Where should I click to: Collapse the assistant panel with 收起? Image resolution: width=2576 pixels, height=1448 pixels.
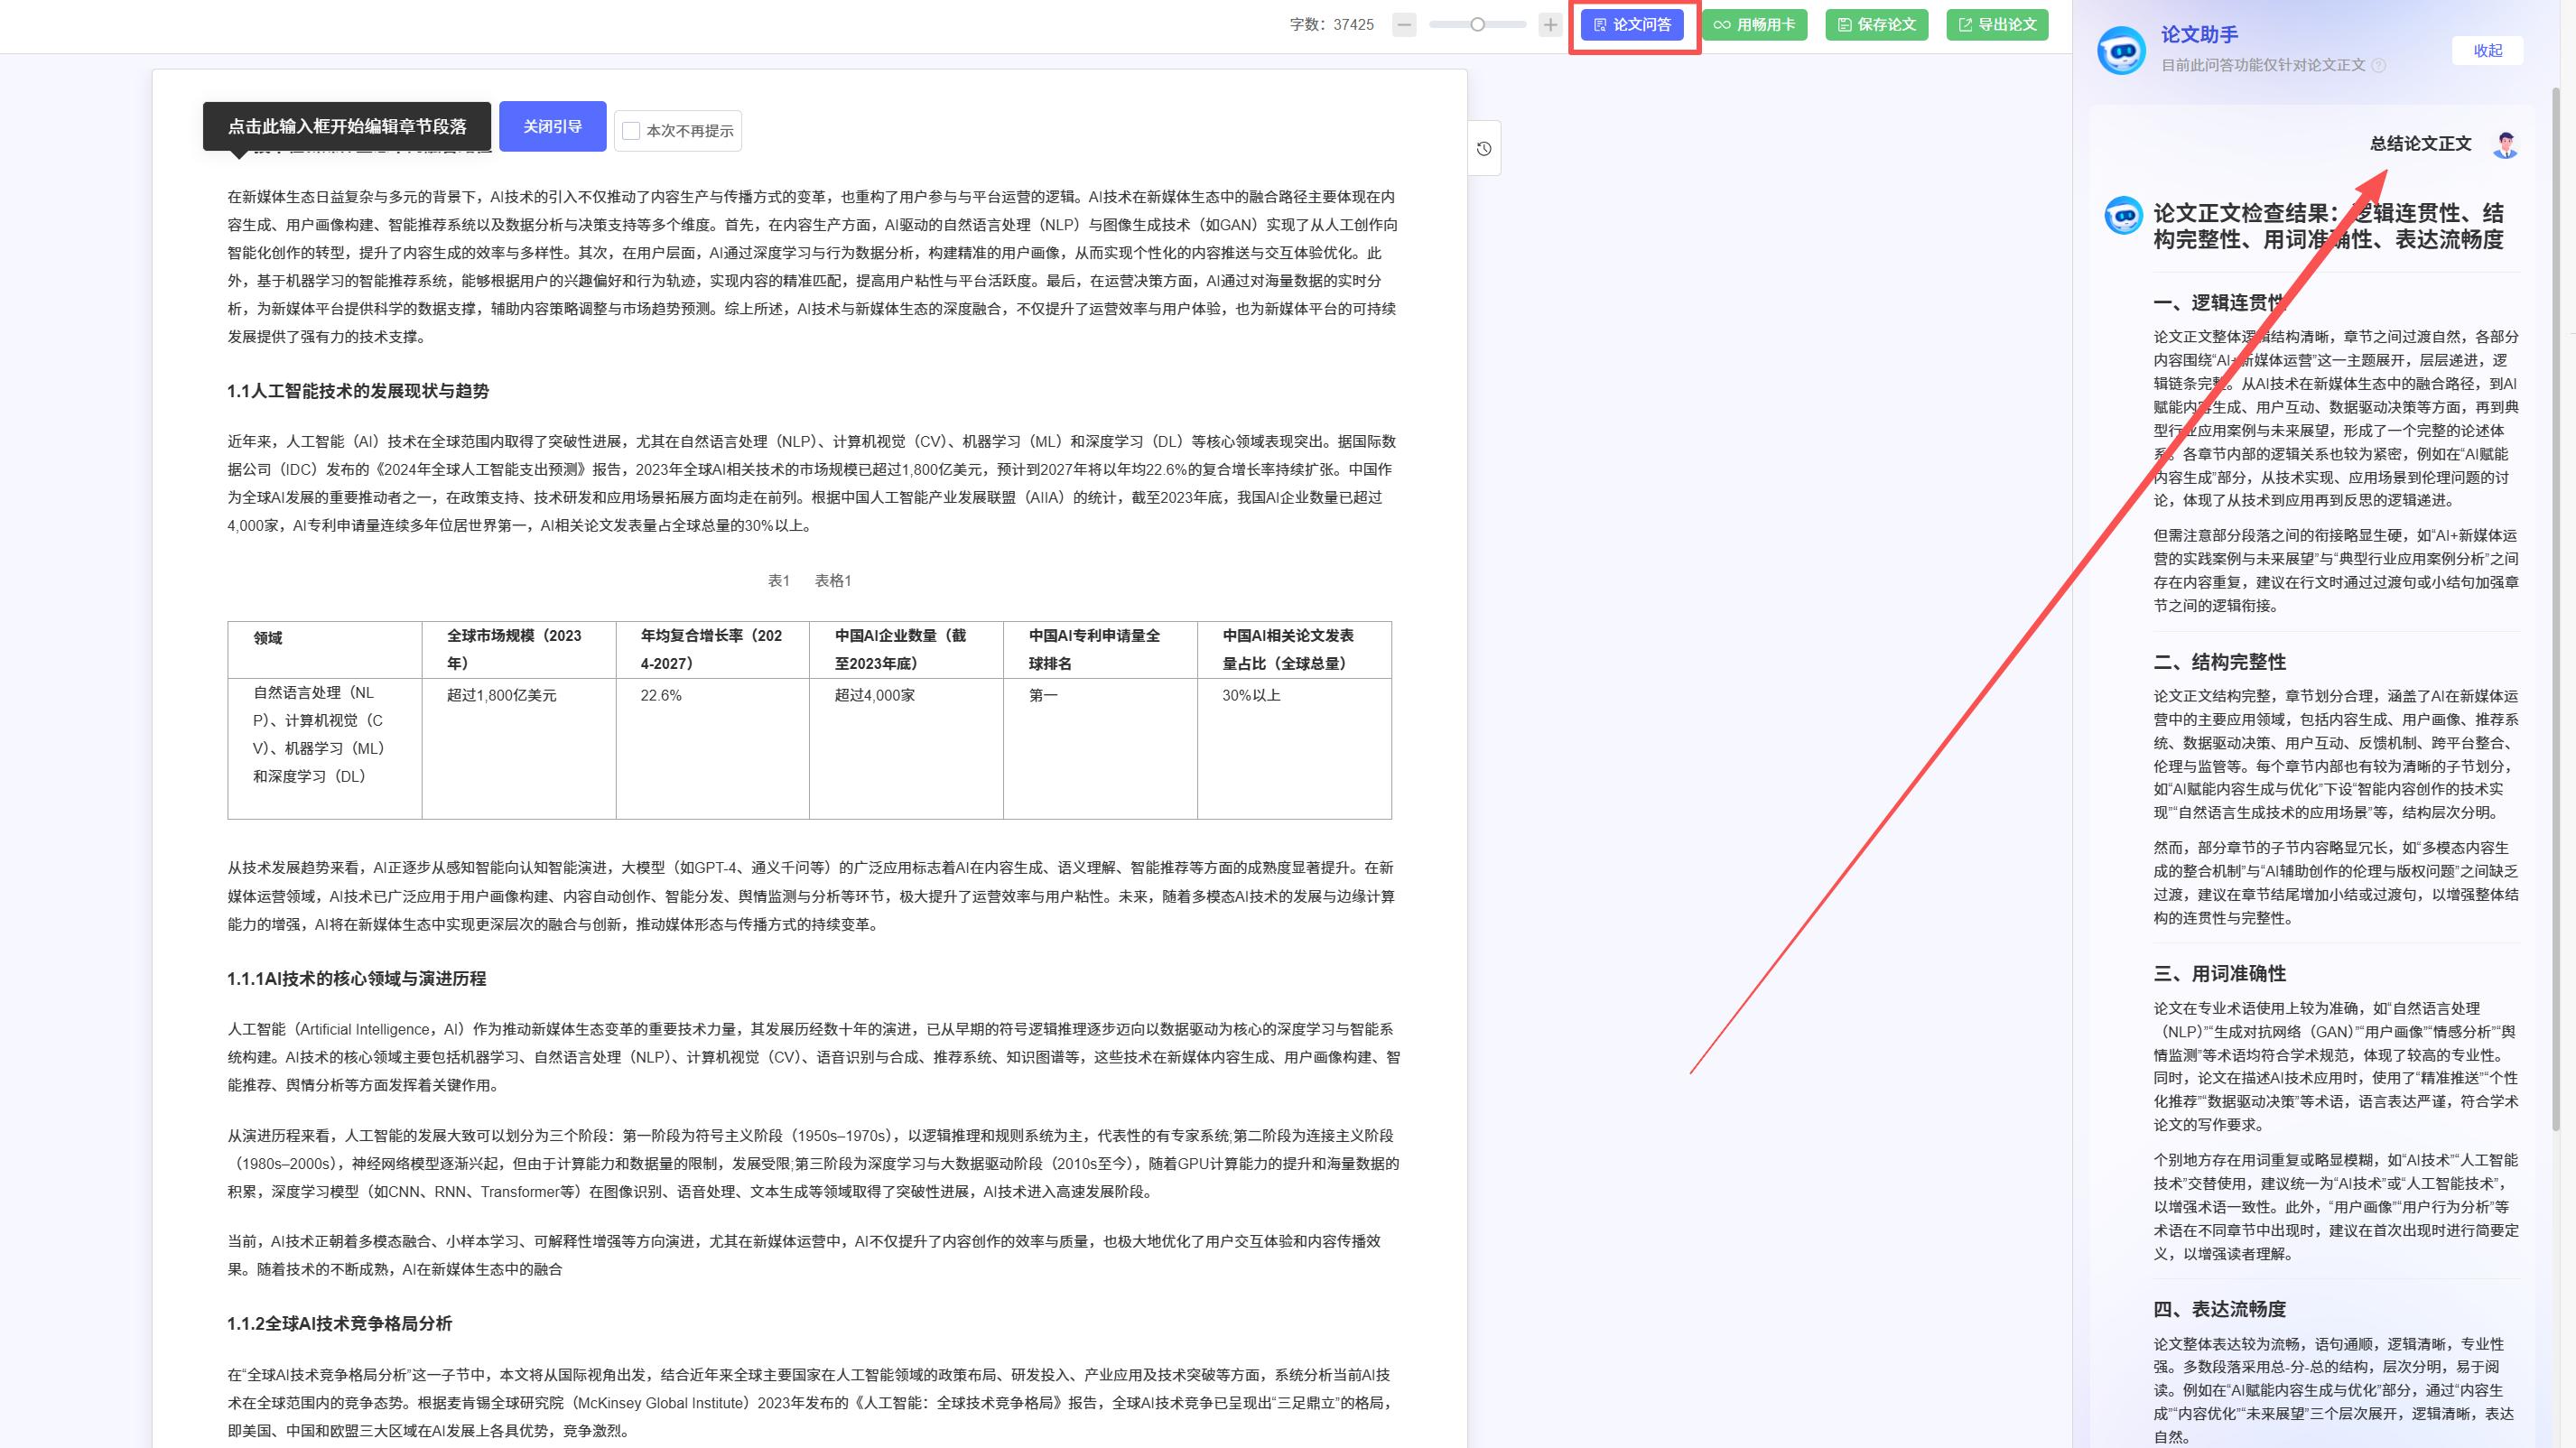(x=2487, y=51)
